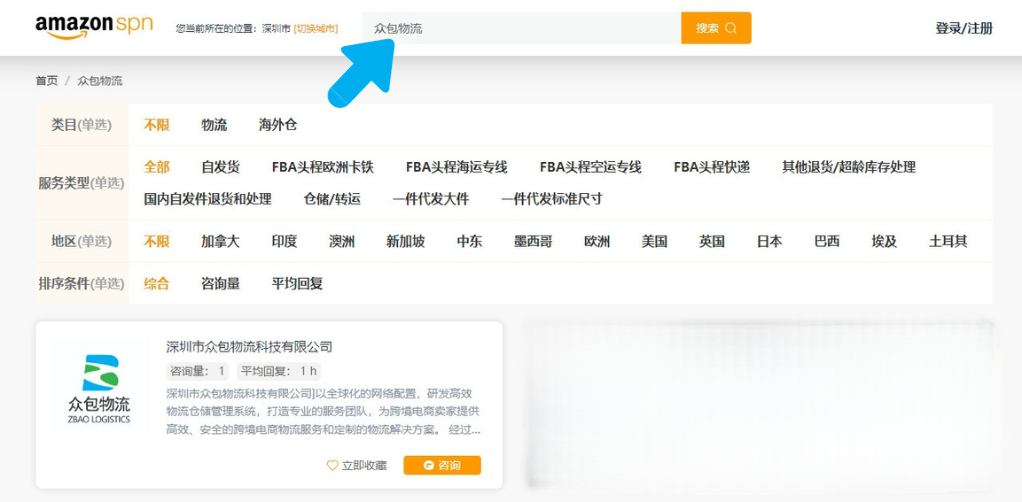1022x502 pixels.
Task: Click the 咨询量: 1 tag
Action: click(x=197, y=372)
